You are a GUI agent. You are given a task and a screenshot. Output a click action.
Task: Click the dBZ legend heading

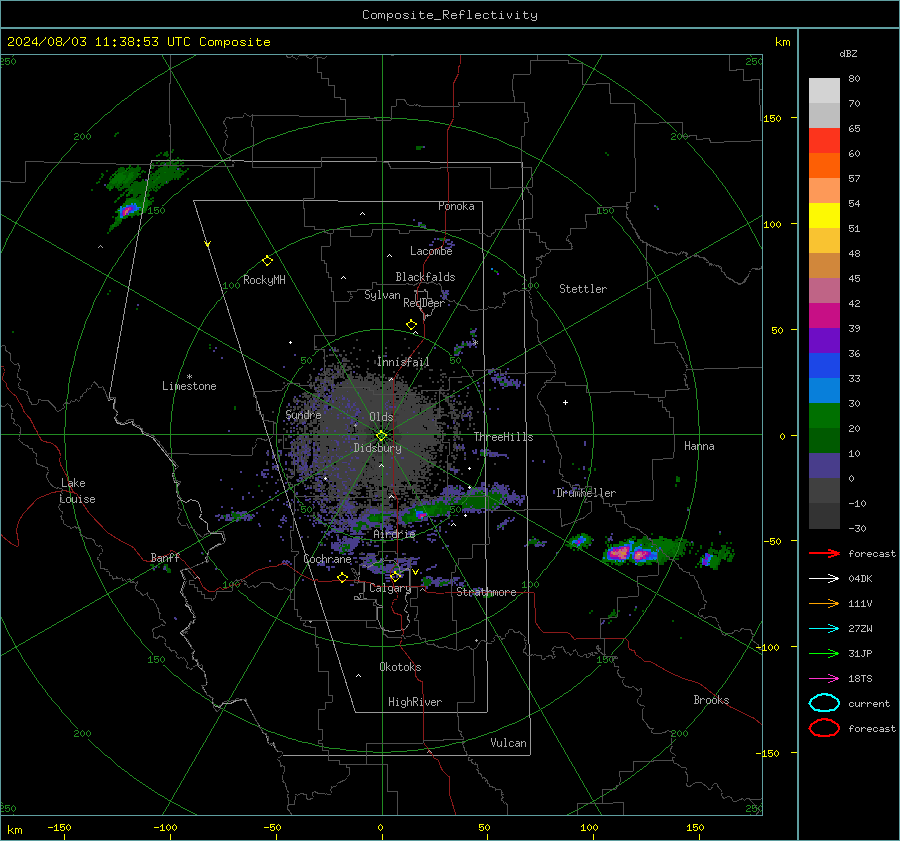848,53
